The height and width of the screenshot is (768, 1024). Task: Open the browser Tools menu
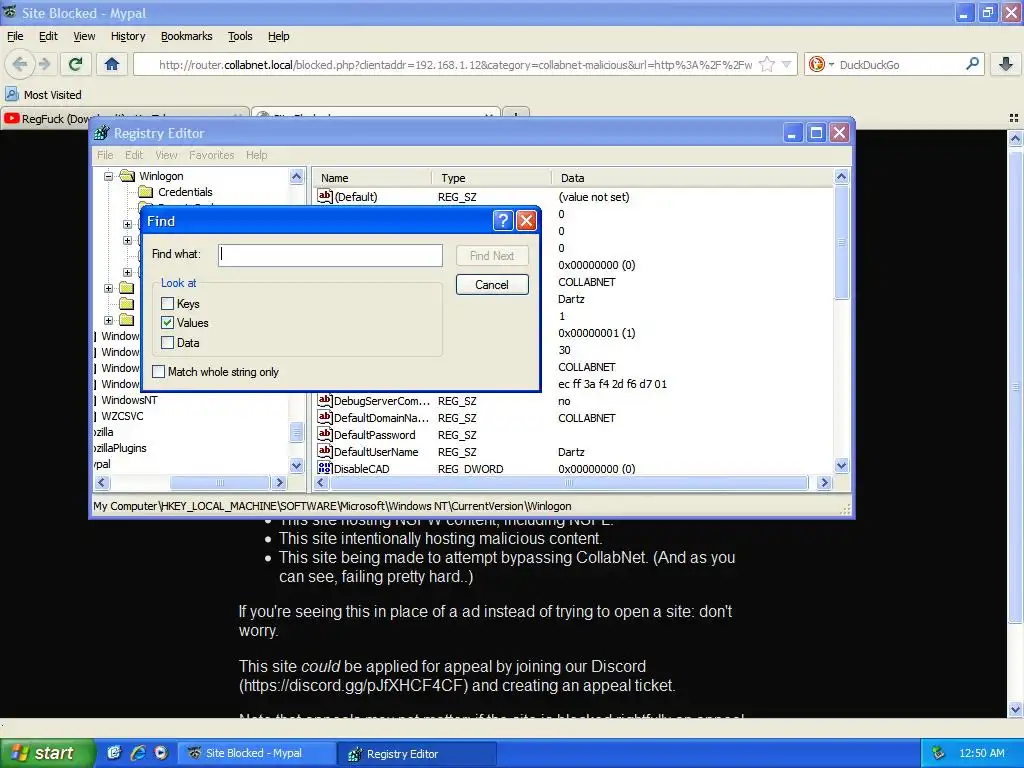click(x=240, y=37)
